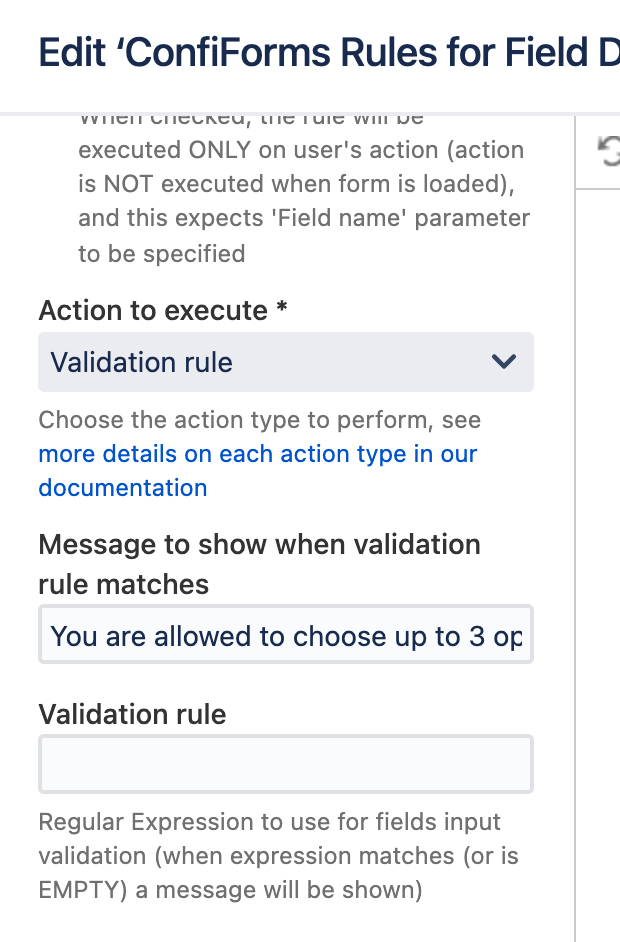Click the message showing 'up to 3 options'

tap(286, 634)
